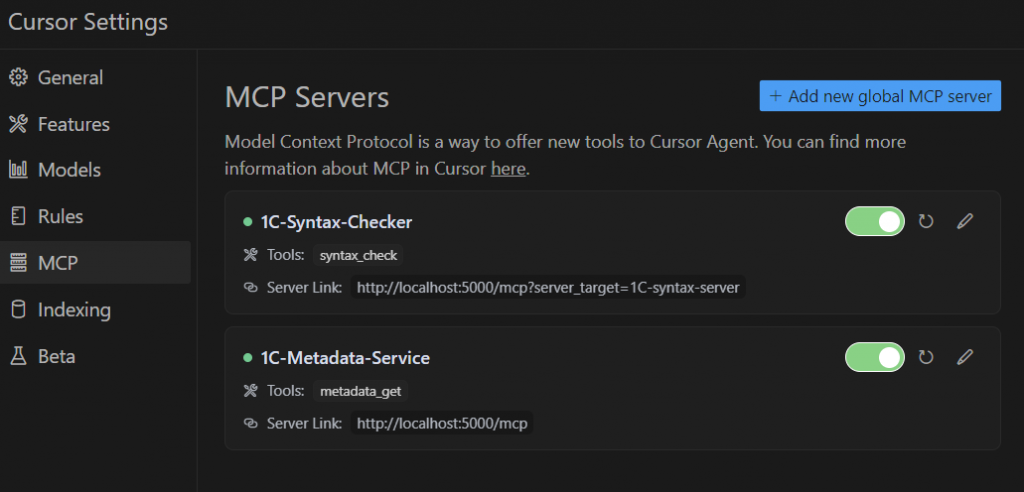
Task: Click the 1C-syntax-server server link URL
Action: point(548,287)
